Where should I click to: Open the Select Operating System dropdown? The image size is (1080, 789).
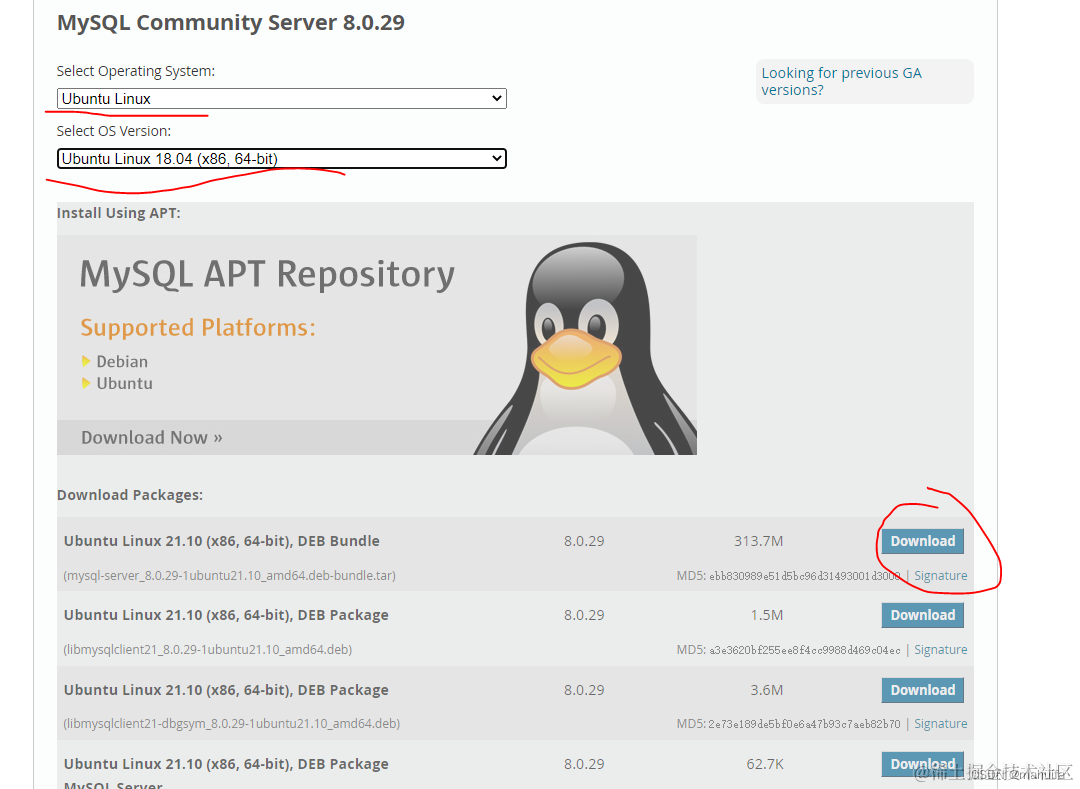tap(281, 98)
